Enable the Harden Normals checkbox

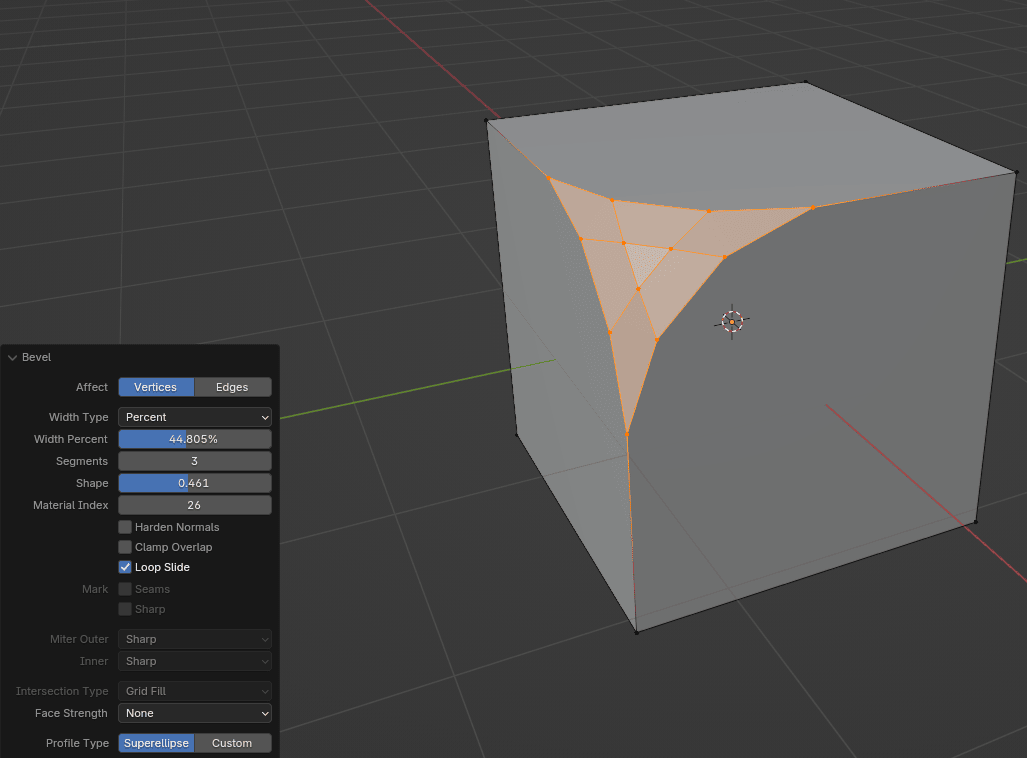tap(125, 527)
